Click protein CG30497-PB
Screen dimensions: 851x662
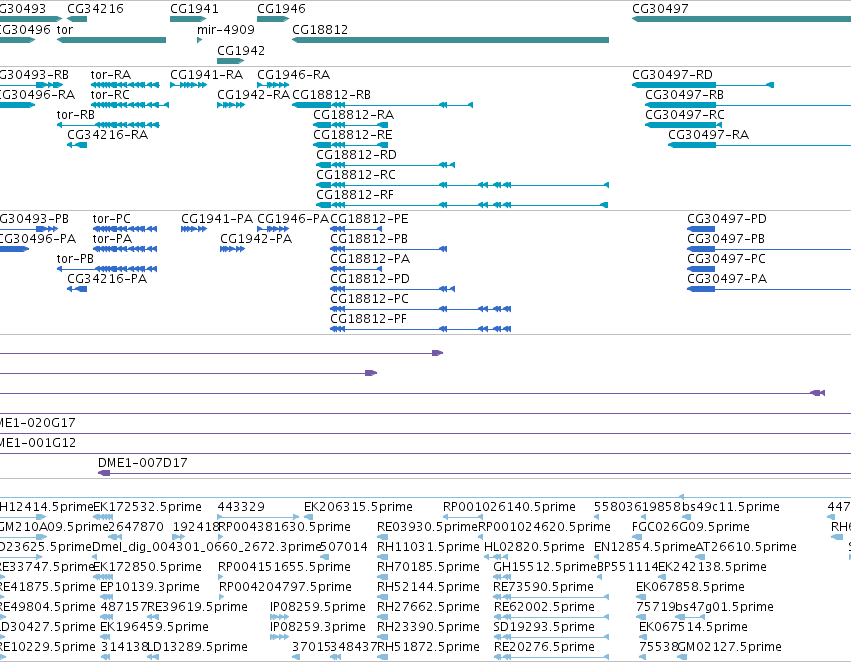click(769, 249)
